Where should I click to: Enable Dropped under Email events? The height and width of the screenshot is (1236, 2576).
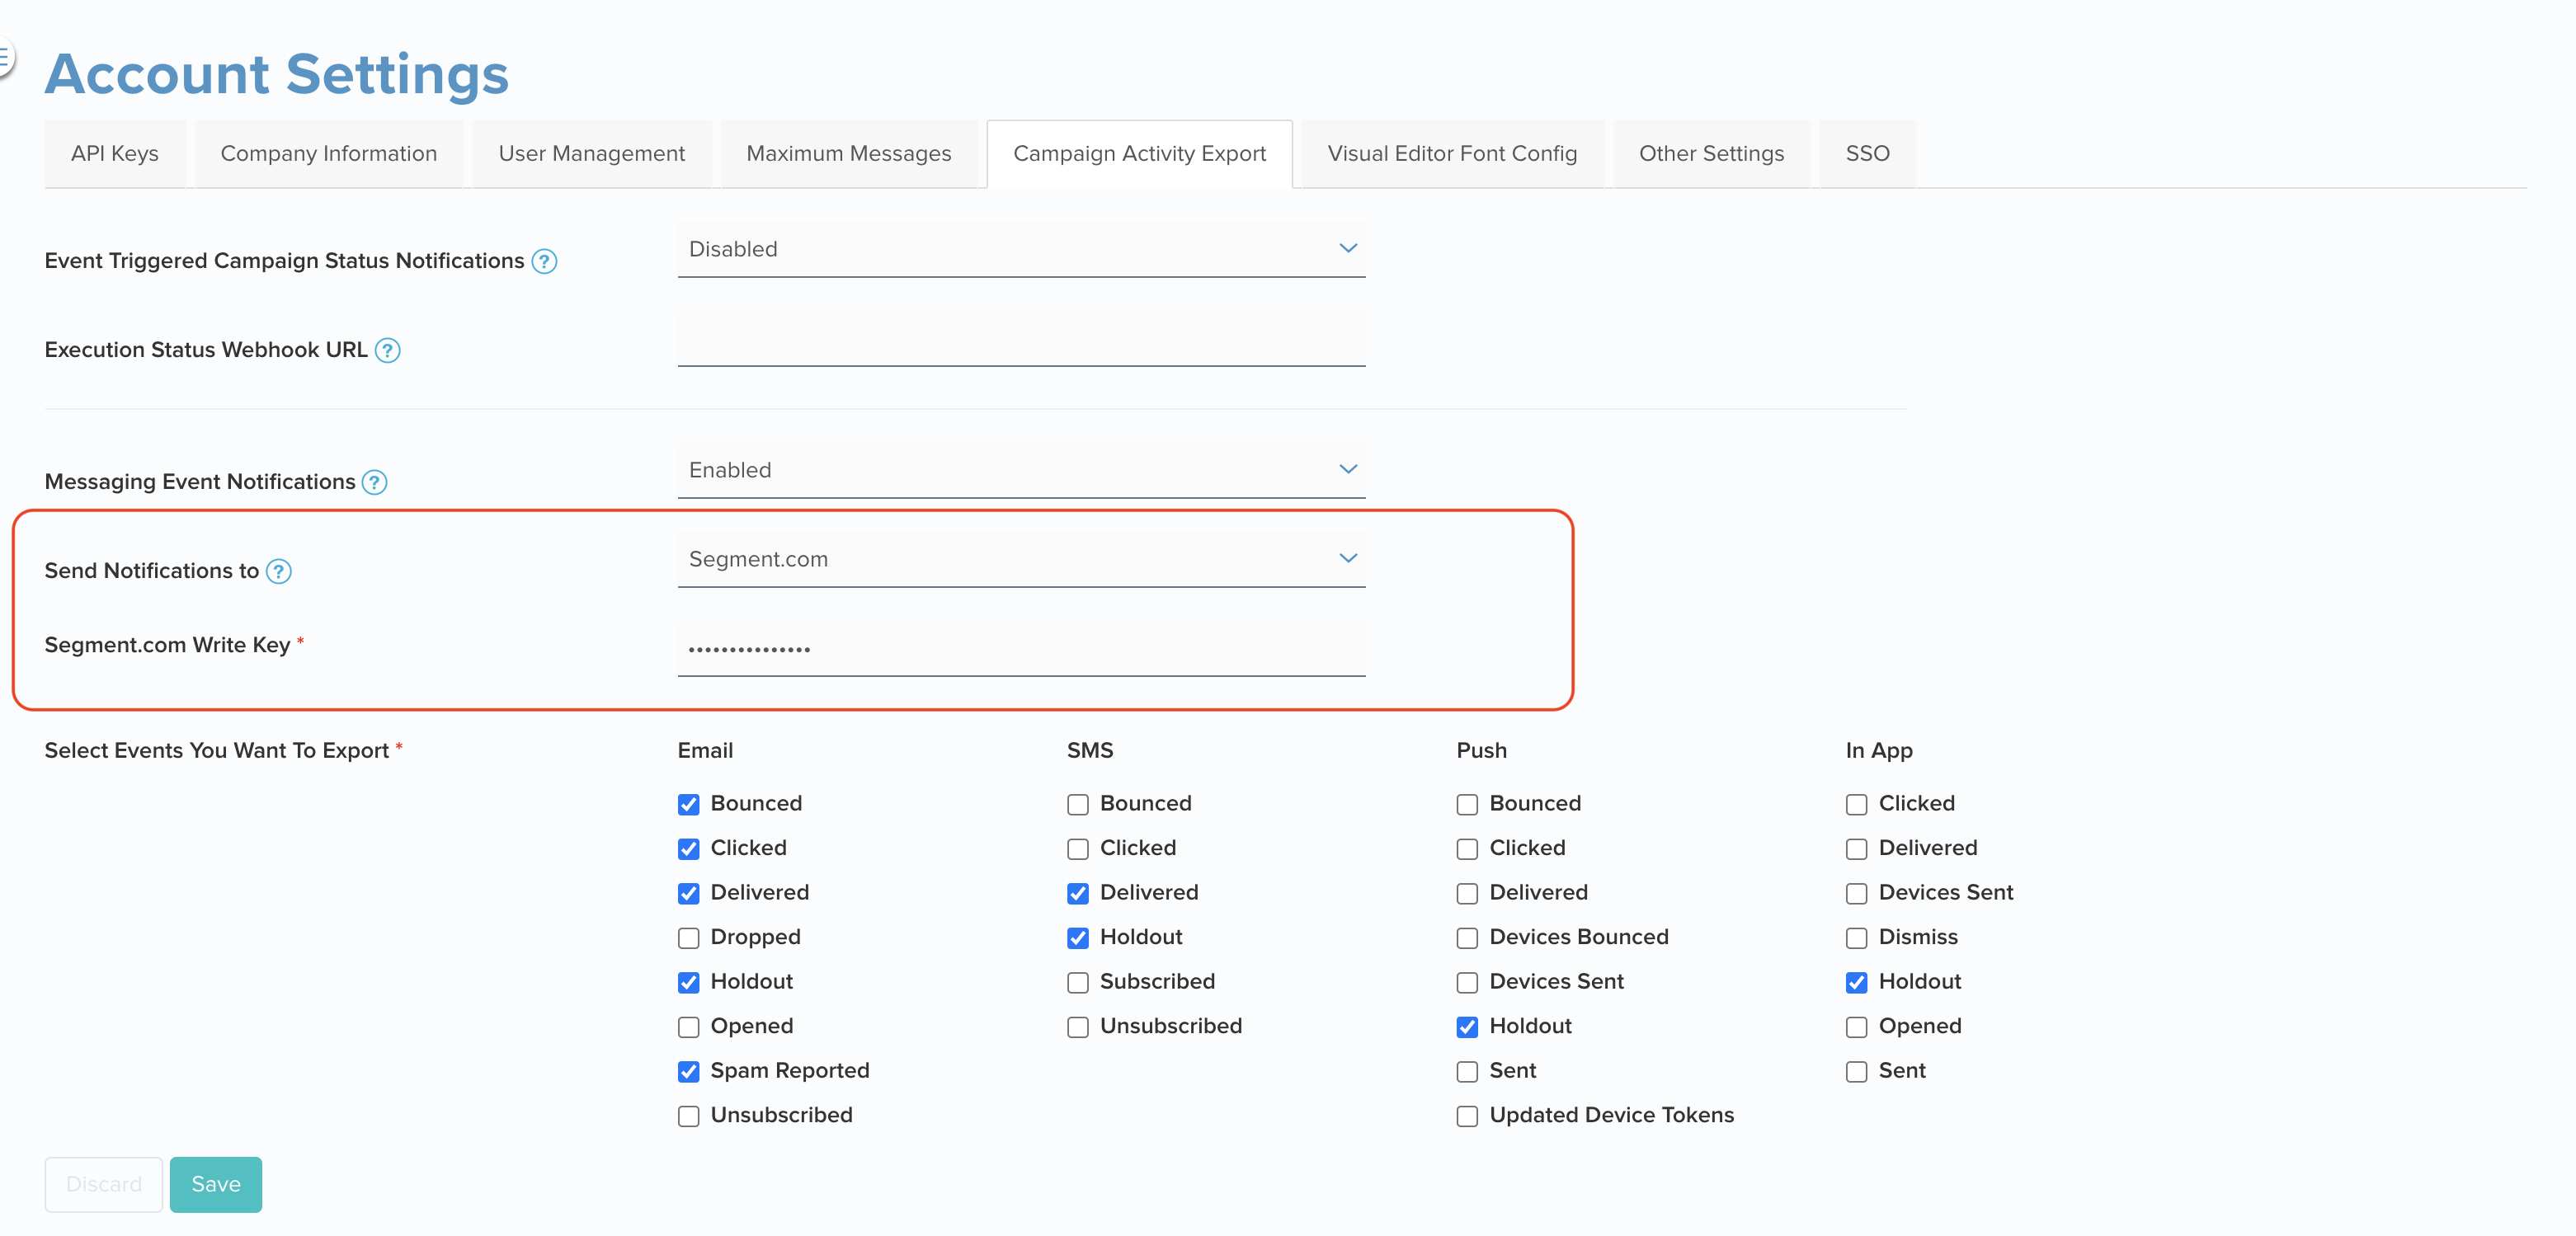click(688, 938)
